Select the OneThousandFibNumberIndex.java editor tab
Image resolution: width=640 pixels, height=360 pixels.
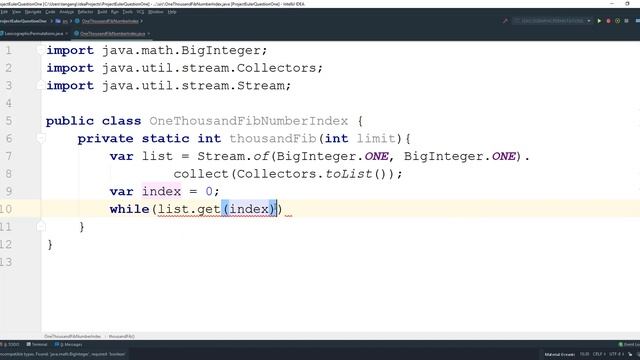(112, 33)
